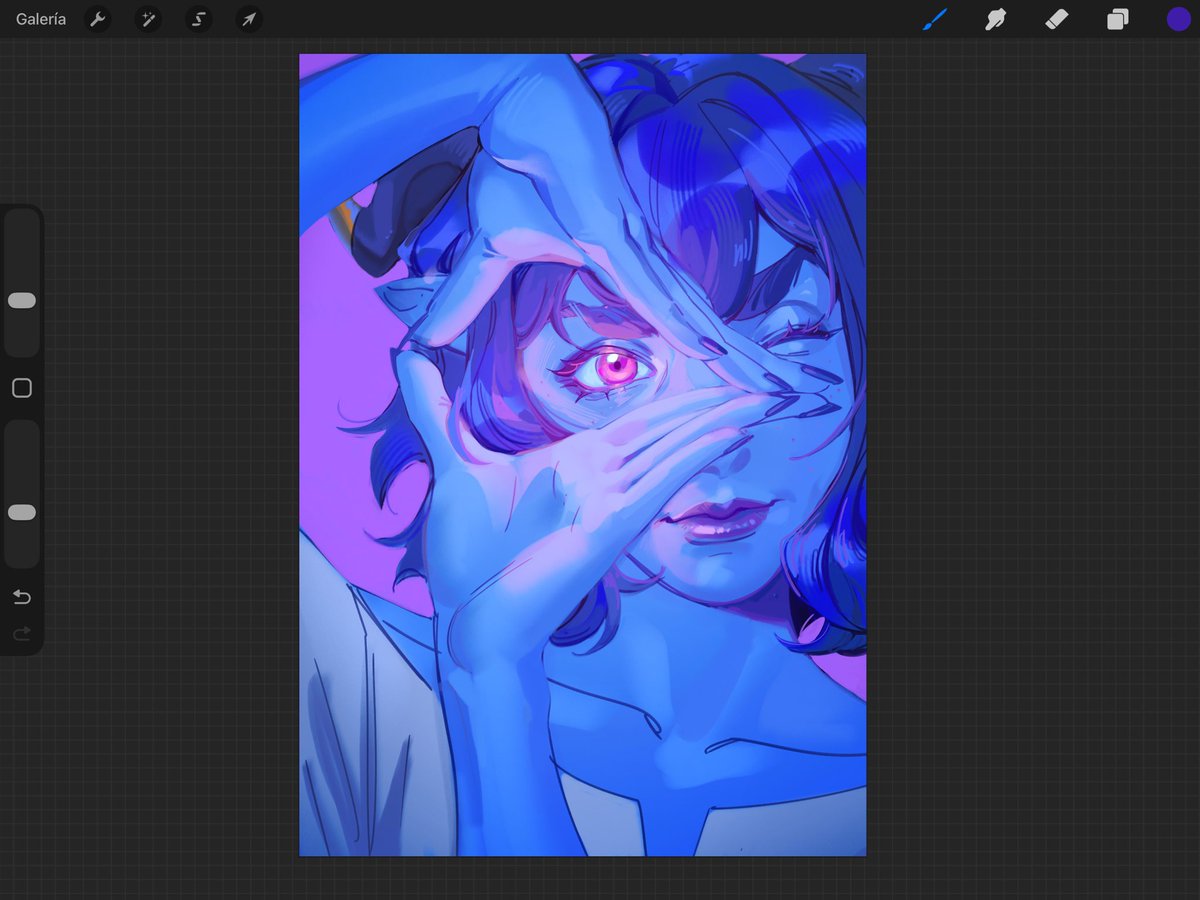Switch to the Eraser tool
This screenshot has height=900, width=1200.
click(x=1056, y=18)
